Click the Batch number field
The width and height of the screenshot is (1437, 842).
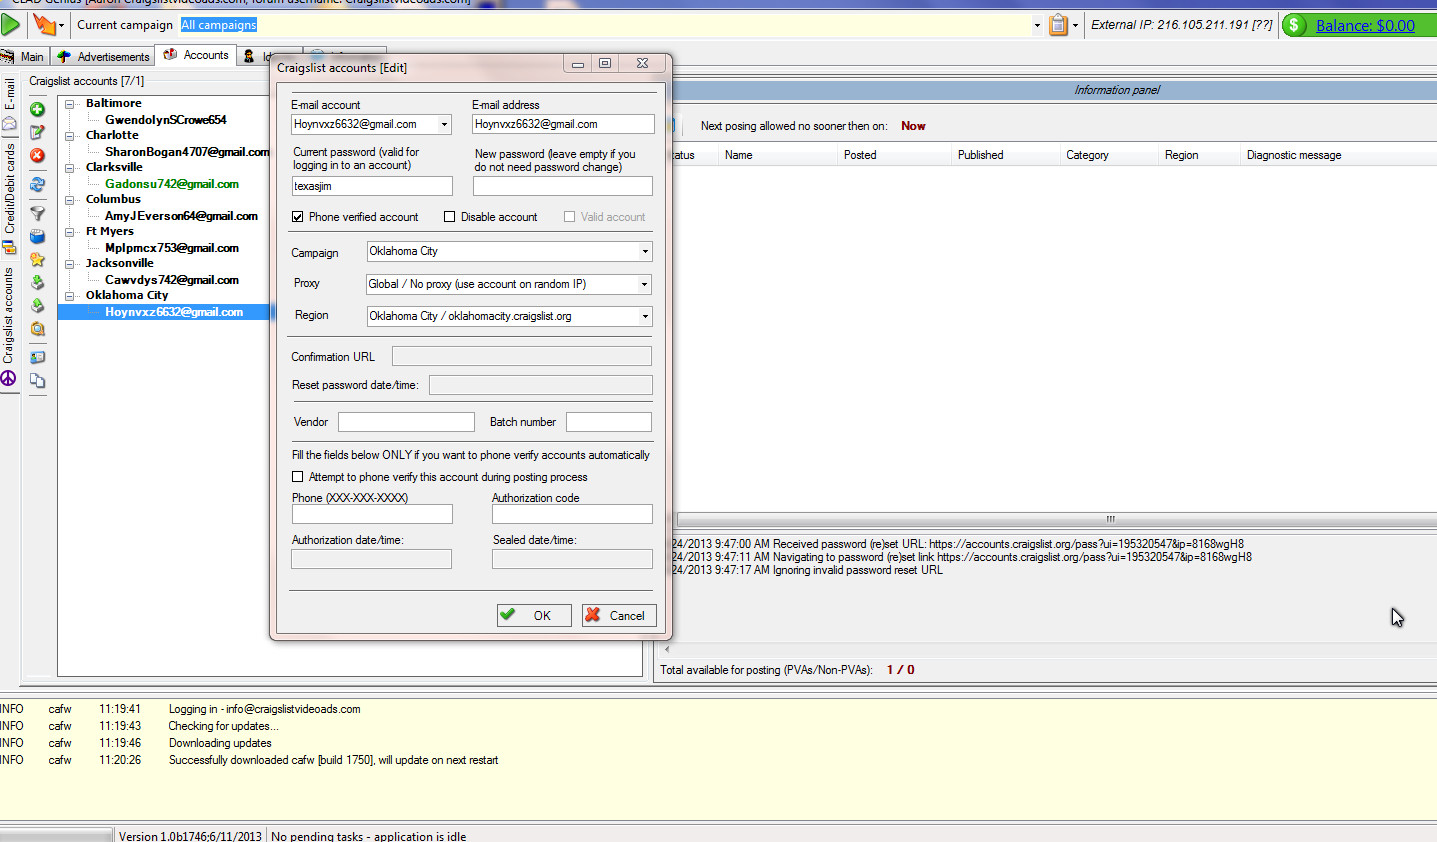point(609,422)
